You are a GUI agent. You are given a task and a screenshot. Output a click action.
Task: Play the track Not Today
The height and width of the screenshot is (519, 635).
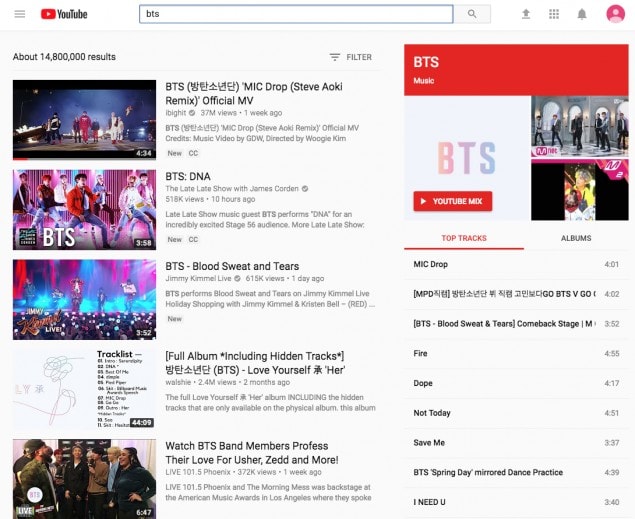click(x=432, y=413)
